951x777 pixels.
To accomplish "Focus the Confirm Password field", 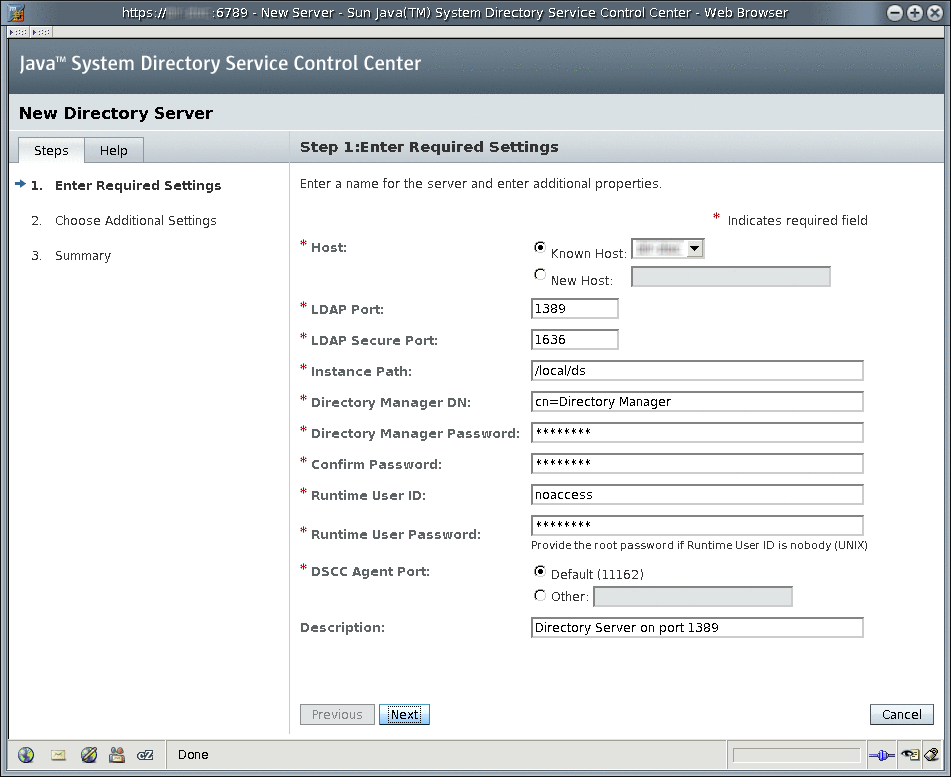I will (x=697, y=463).
